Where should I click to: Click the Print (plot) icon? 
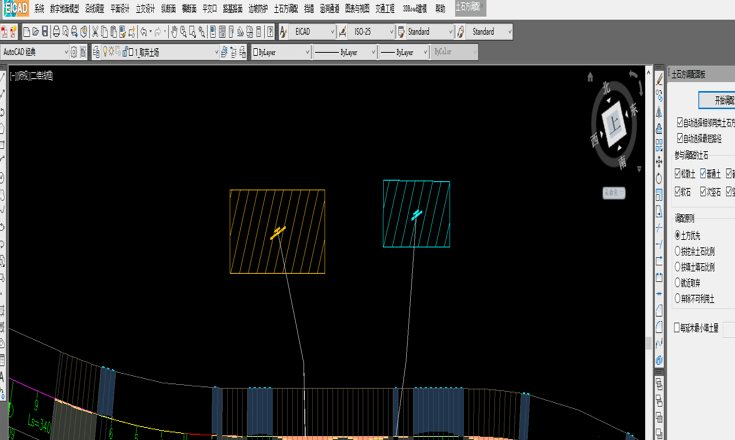point(56,32)
